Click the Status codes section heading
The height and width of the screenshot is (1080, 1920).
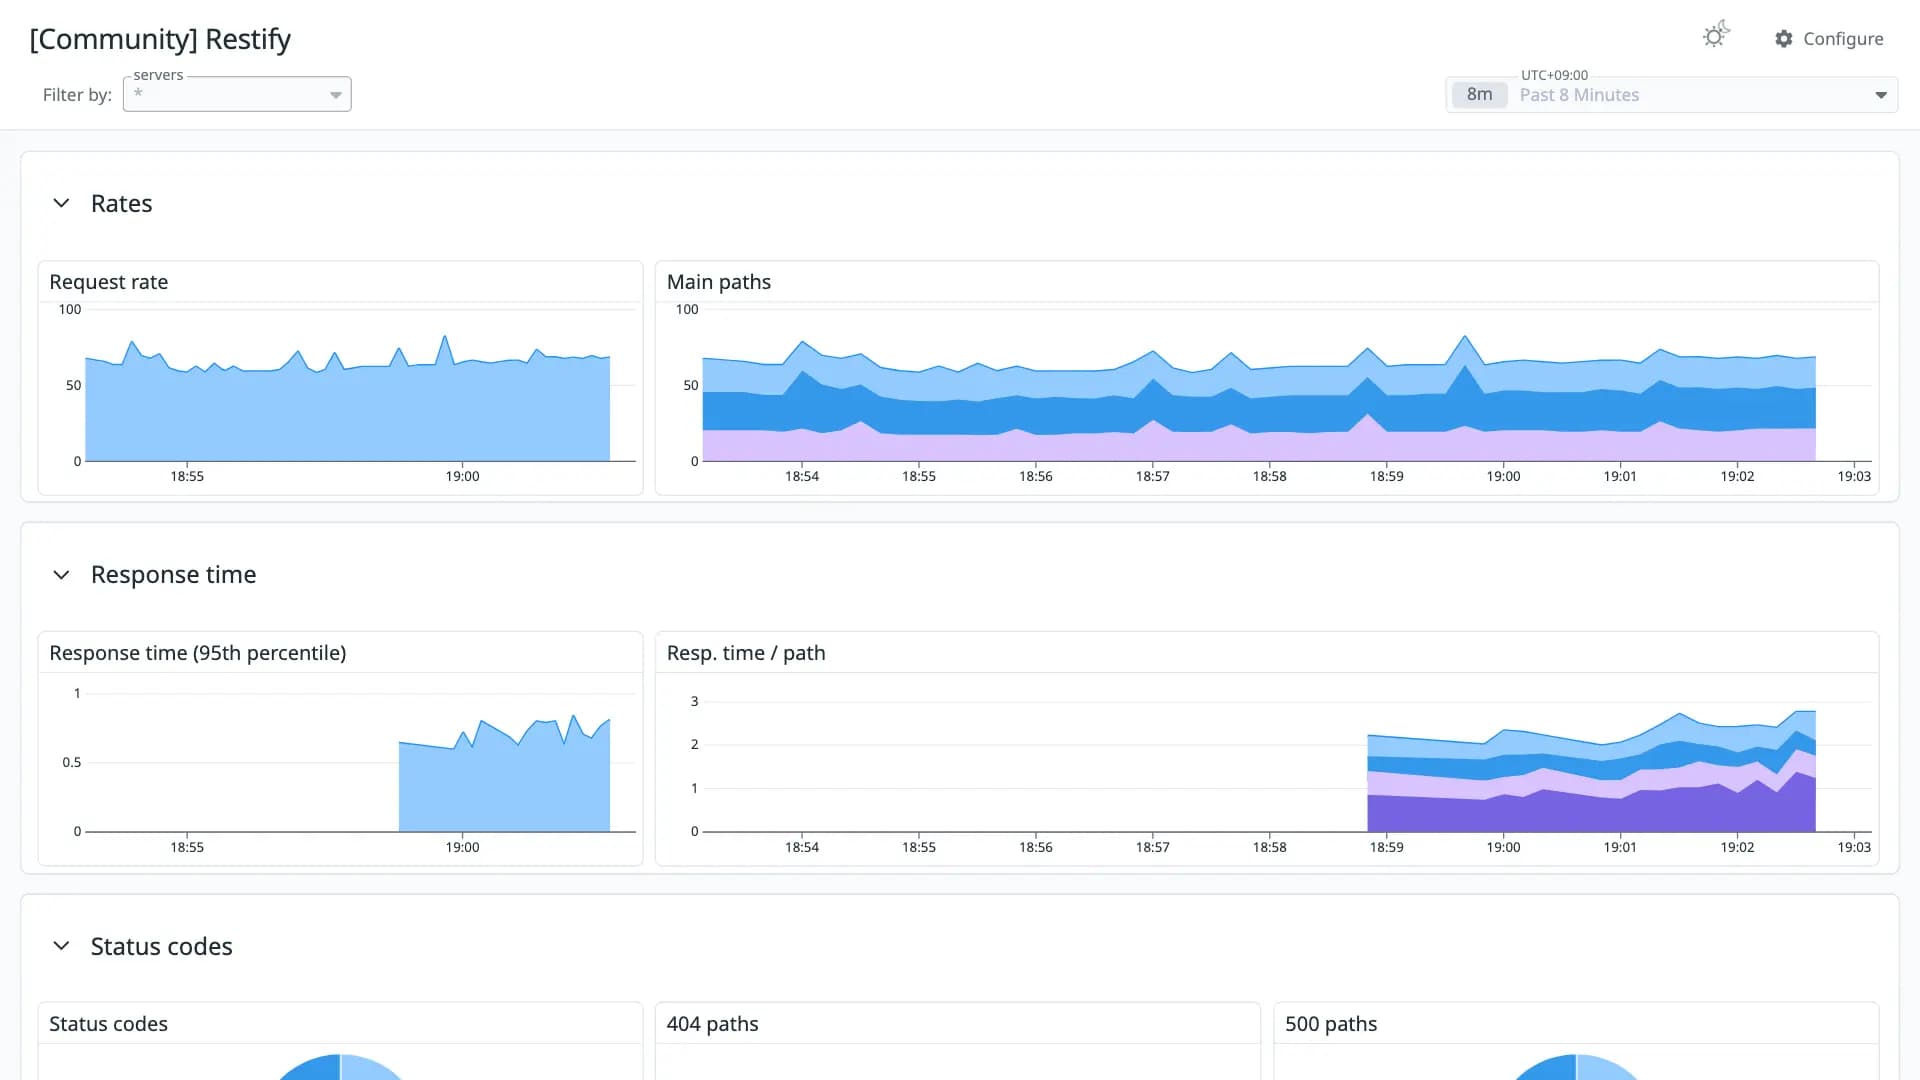pos(161,946)
